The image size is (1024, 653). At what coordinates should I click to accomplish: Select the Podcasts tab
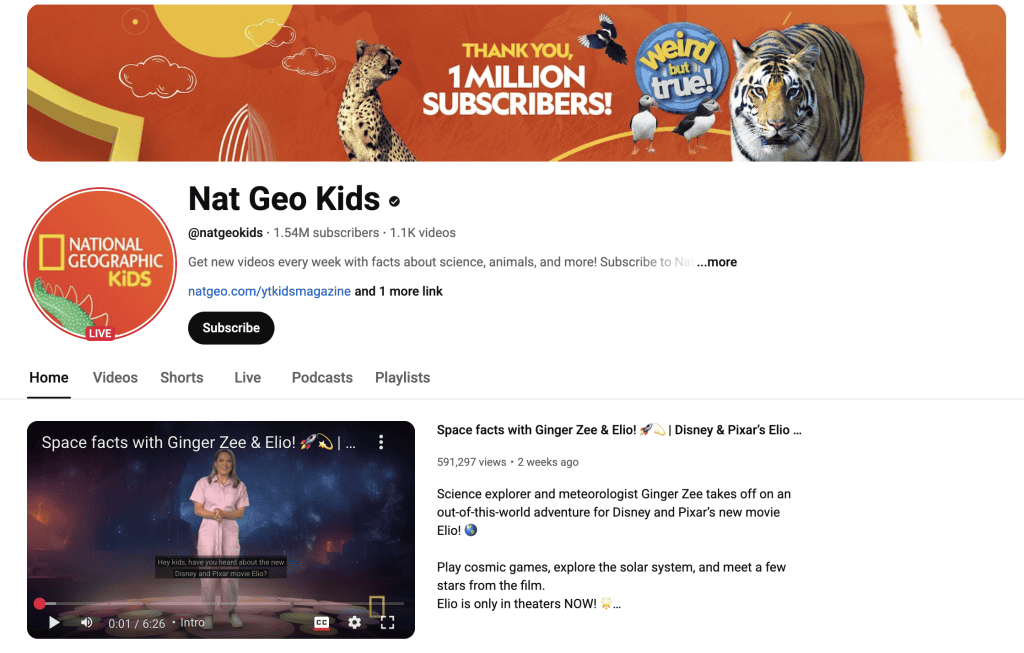click(322, 377)
